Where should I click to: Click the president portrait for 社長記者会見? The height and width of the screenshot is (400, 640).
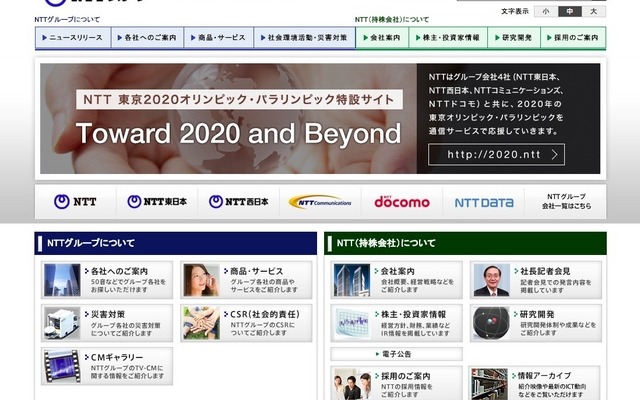point(491,280)
